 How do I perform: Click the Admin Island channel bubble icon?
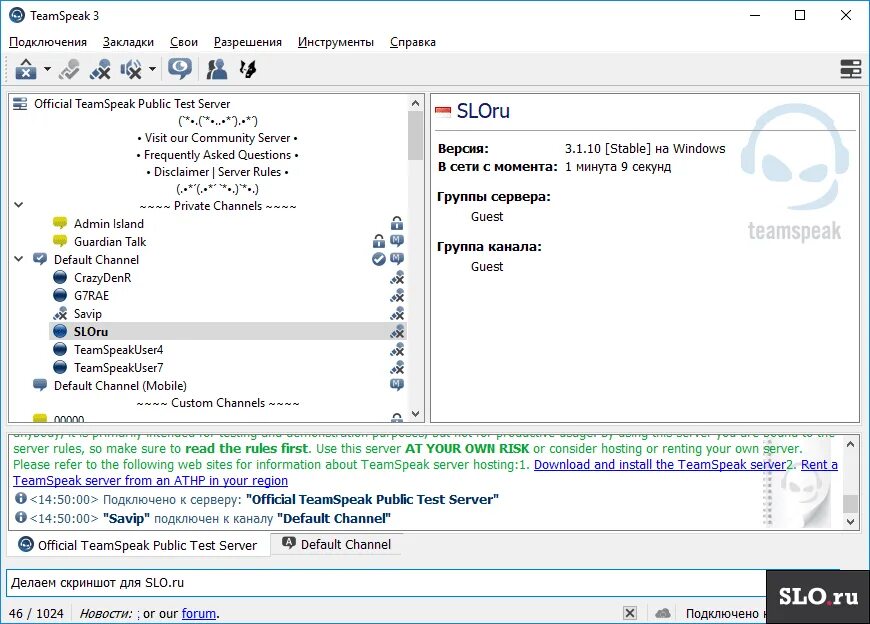60,223
